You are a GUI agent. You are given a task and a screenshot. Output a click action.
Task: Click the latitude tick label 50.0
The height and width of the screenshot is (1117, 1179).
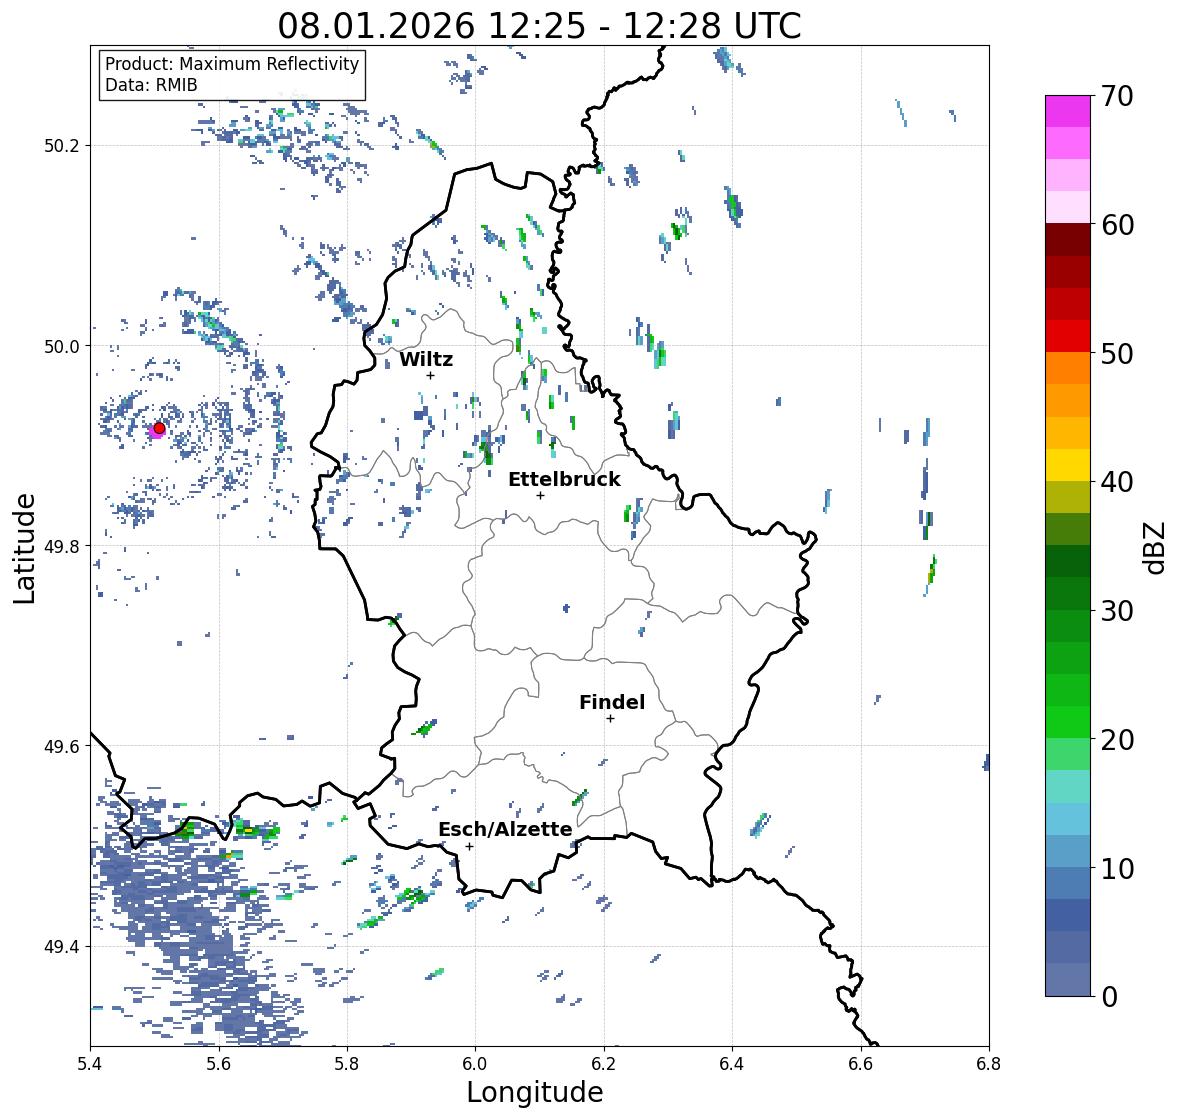point(62,347)
